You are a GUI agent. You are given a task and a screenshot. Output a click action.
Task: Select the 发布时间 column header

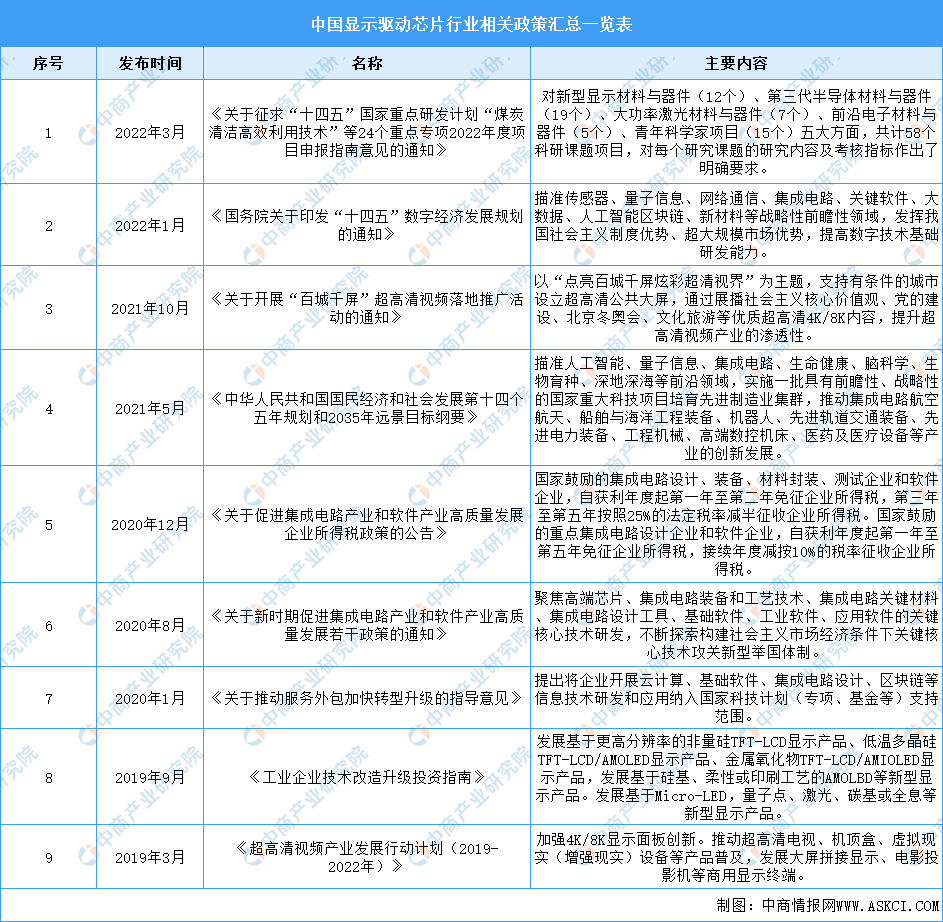coord(150,63)
